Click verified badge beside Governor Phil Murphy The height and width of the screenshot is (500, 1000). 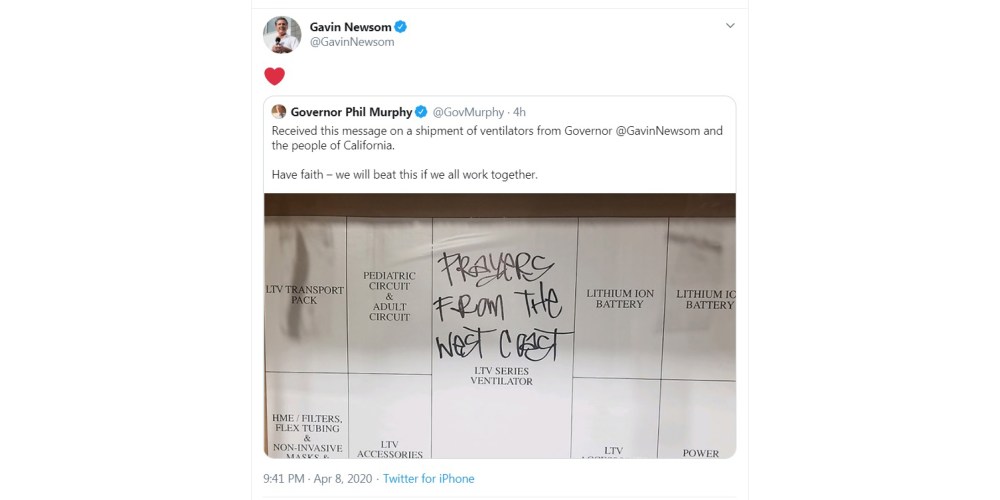(421, 112)
